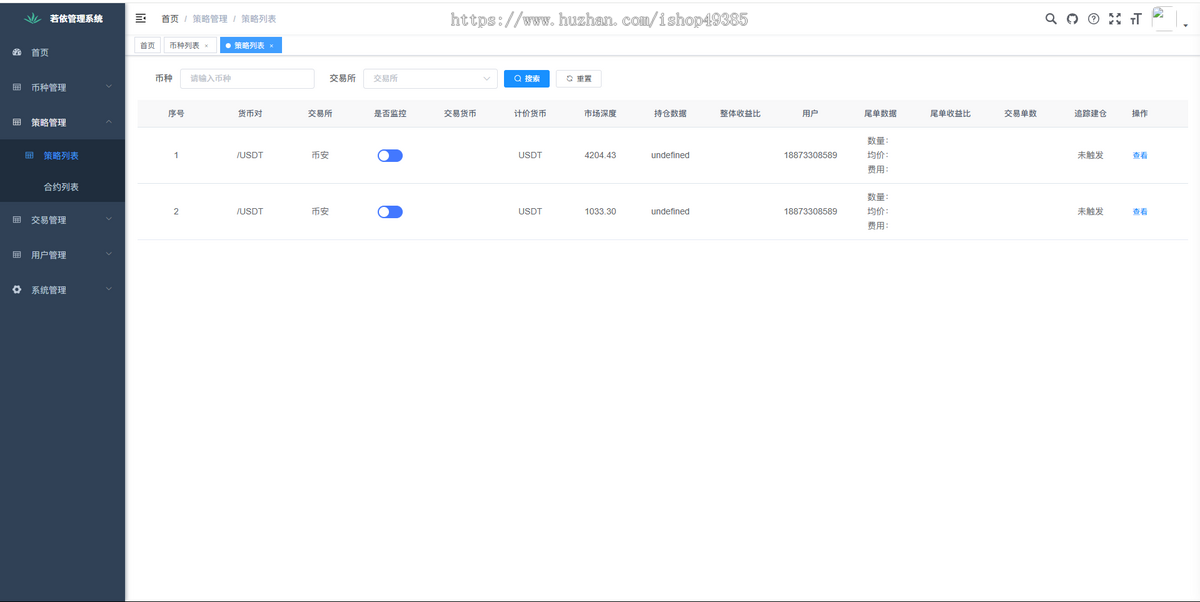The image size is (1200, 602).
Task: Toggle monitoring switch in row 2
Action: tap(390, 212)
